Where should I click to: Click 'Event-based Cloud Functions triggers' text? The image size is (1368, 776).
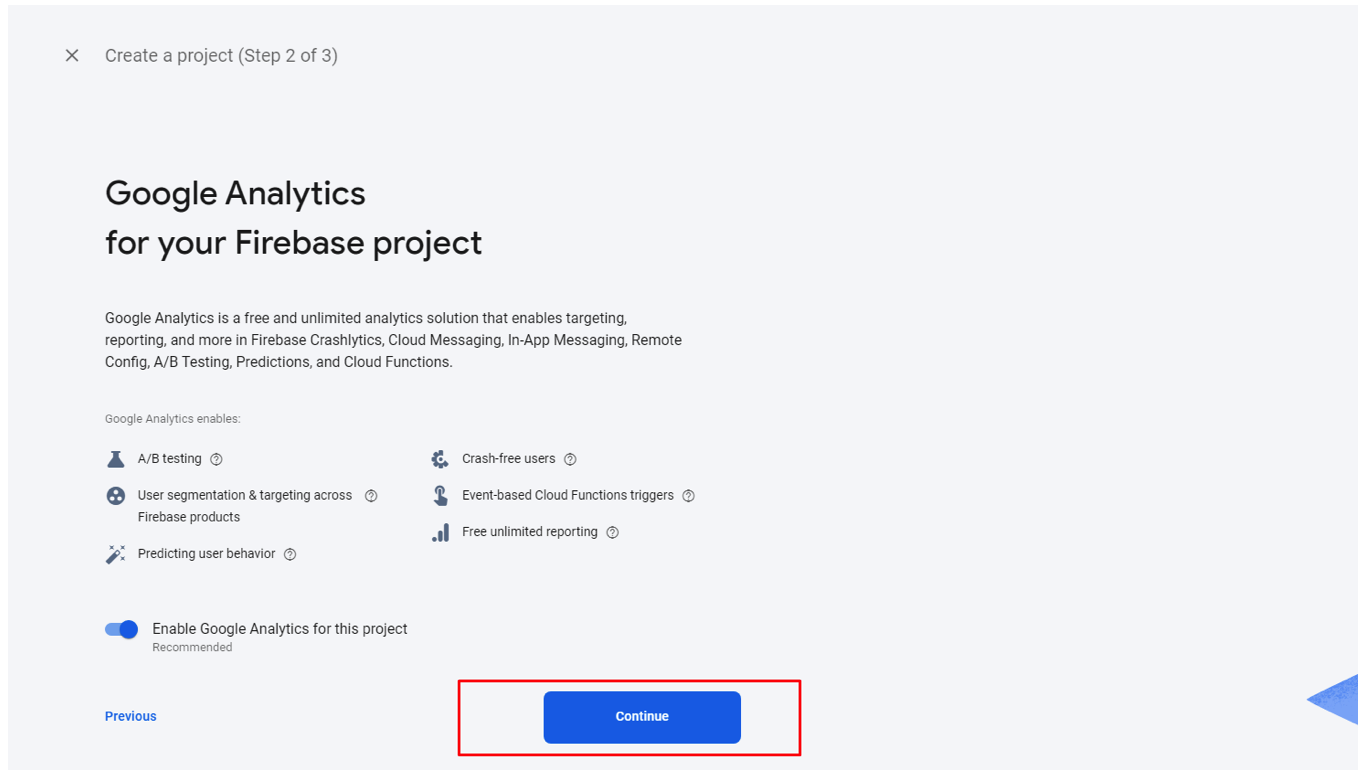[568, 496]
